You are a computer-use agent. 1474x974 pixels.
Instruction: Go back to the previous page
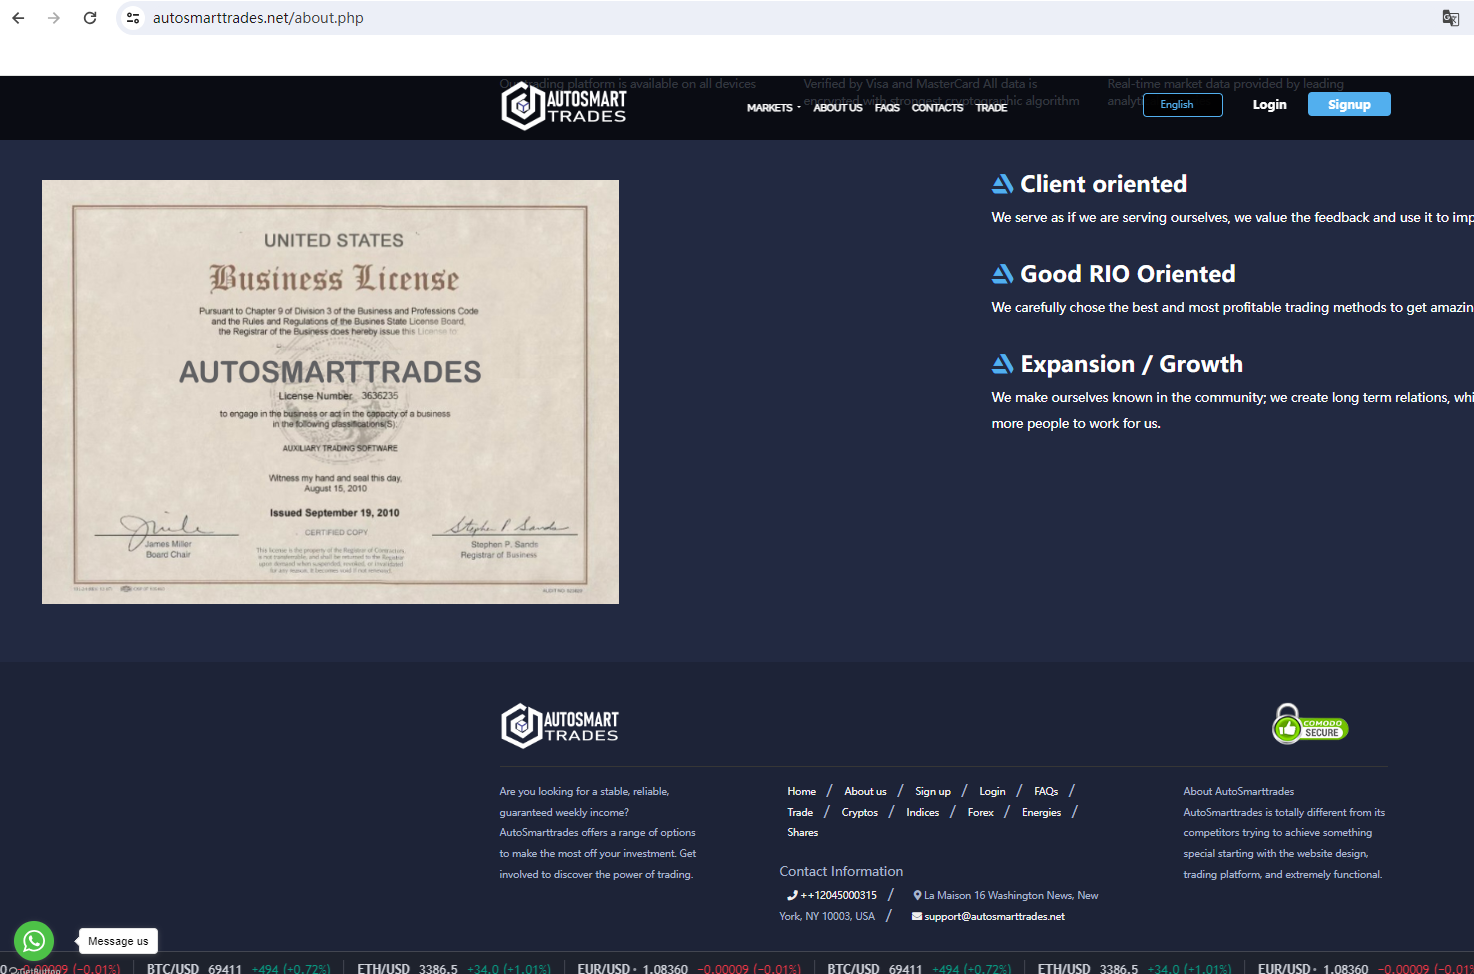click(x=18, y=18)
